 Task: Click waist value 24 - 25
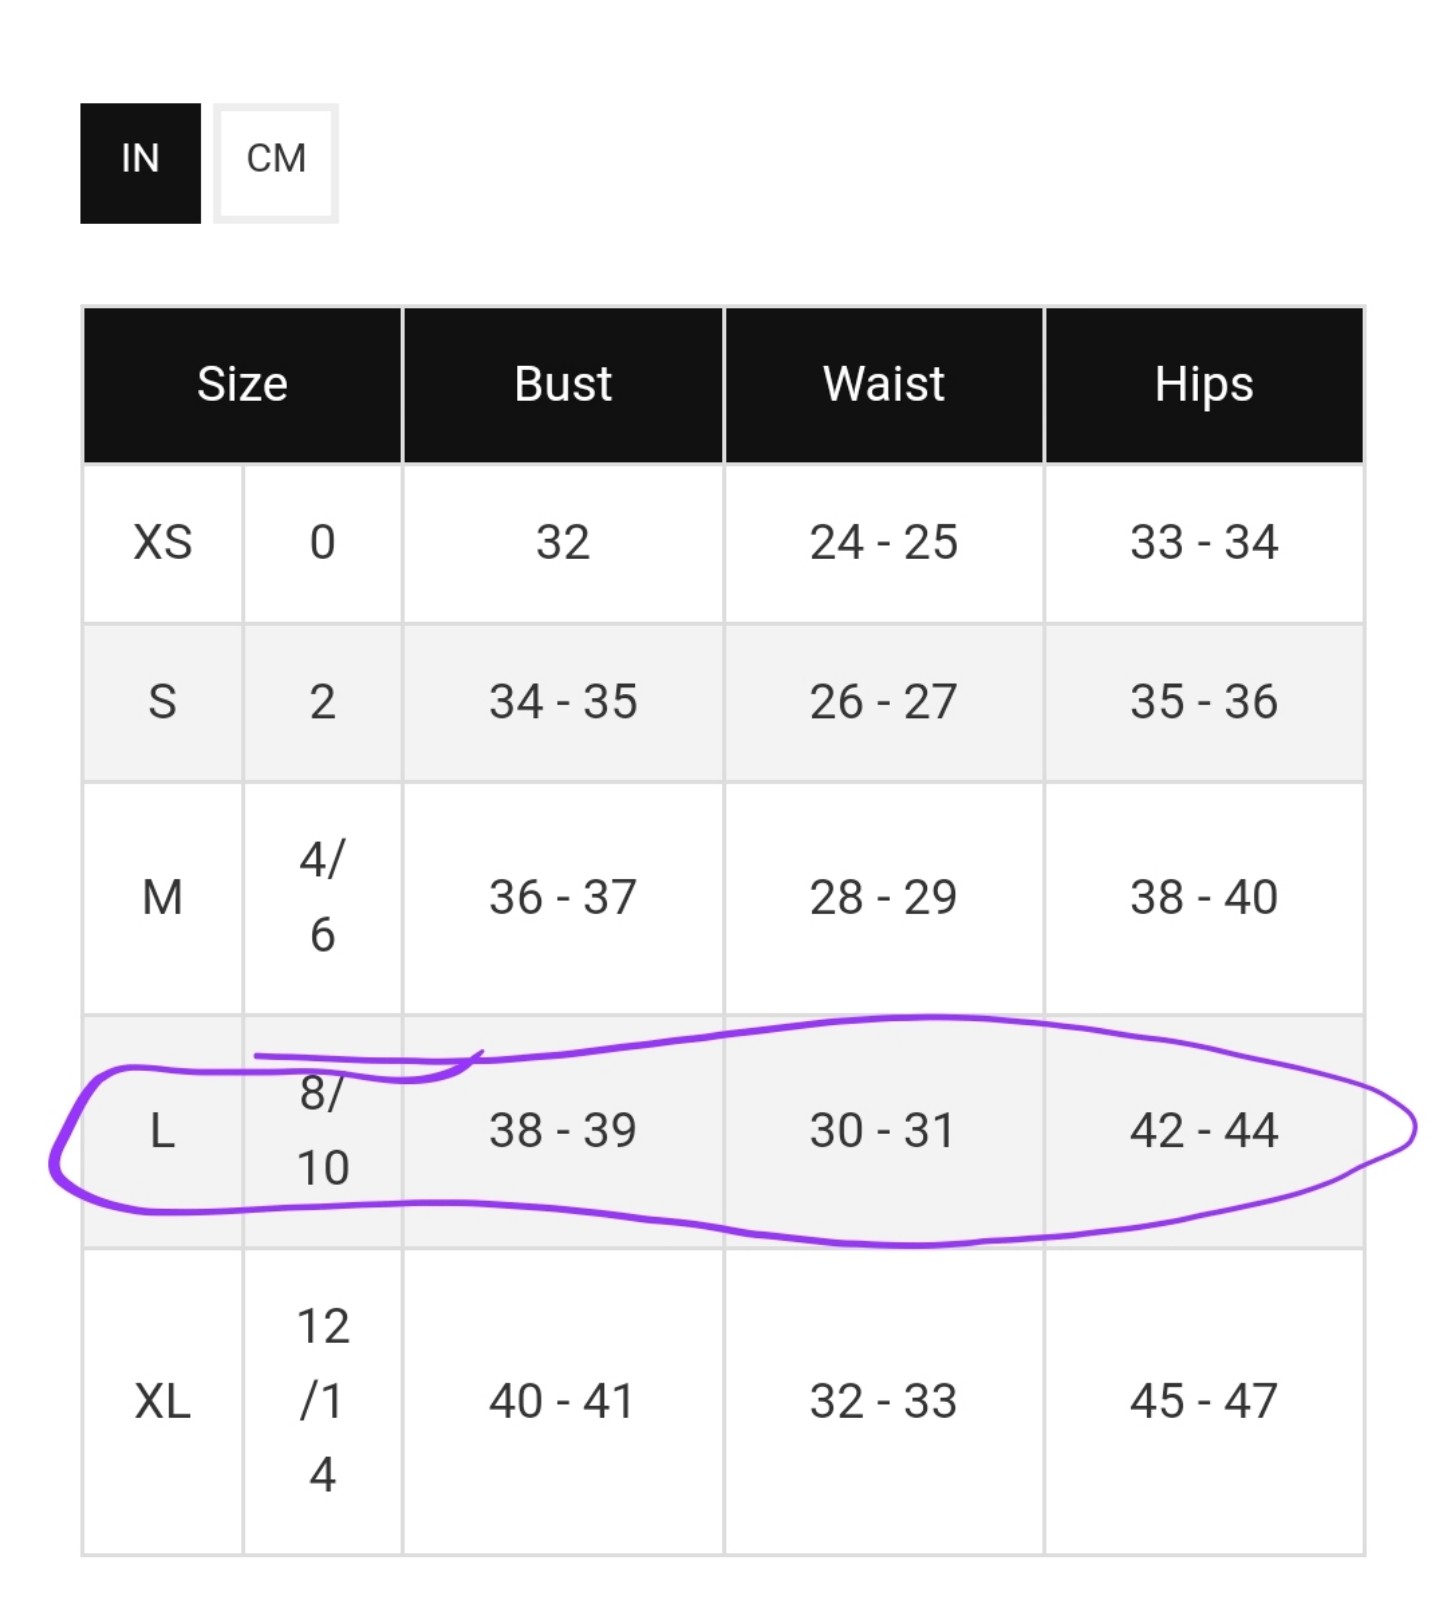tap(884, 543)
